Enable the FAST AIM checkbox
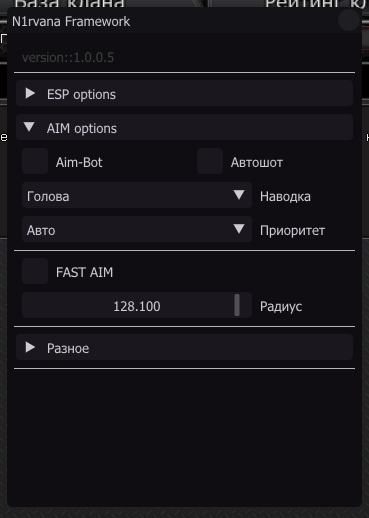Image resolution: width=369 pixels, height=518 pixels. pyautogui.click(x=35, y=271)
